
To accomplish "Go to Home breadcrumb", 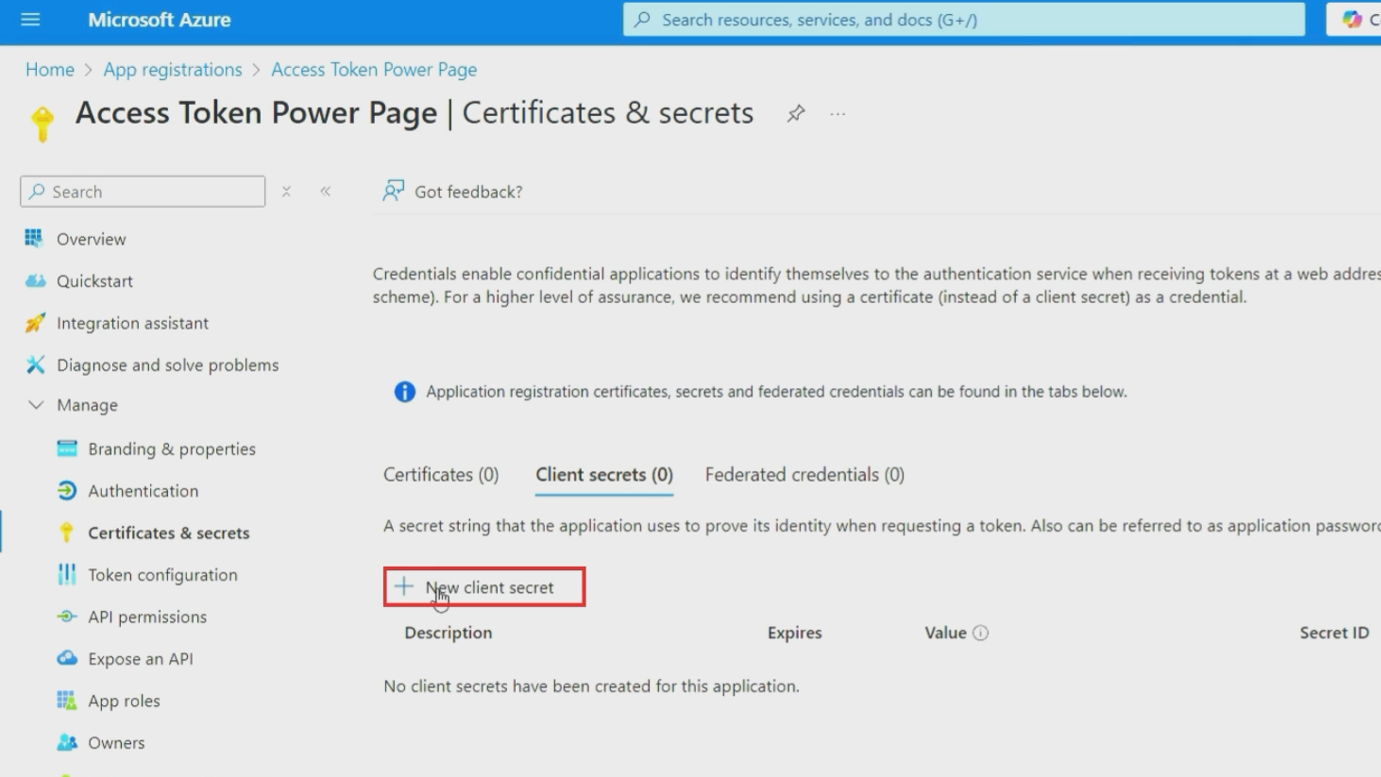I will pos(50,70).
